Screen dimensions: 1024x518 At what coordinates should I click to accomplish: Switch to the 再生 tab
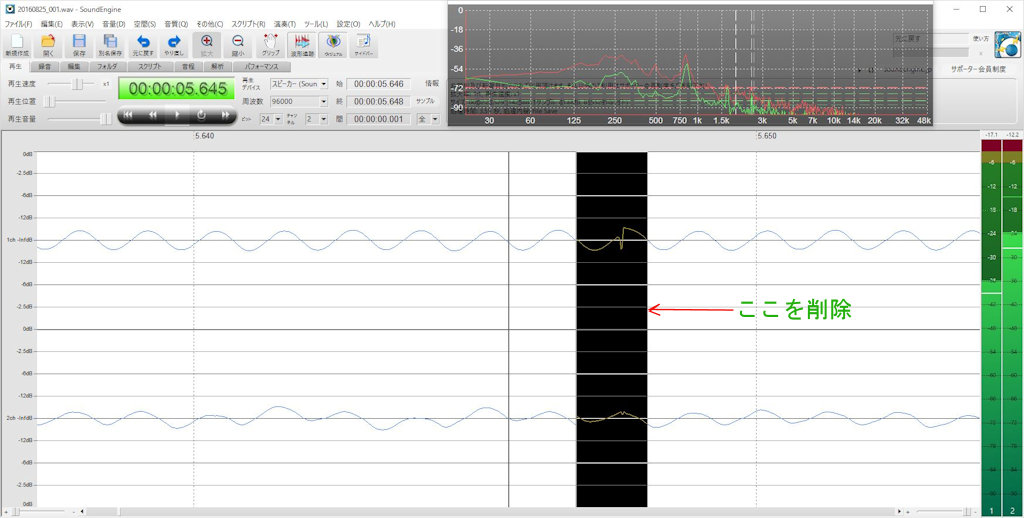point(14,67)
